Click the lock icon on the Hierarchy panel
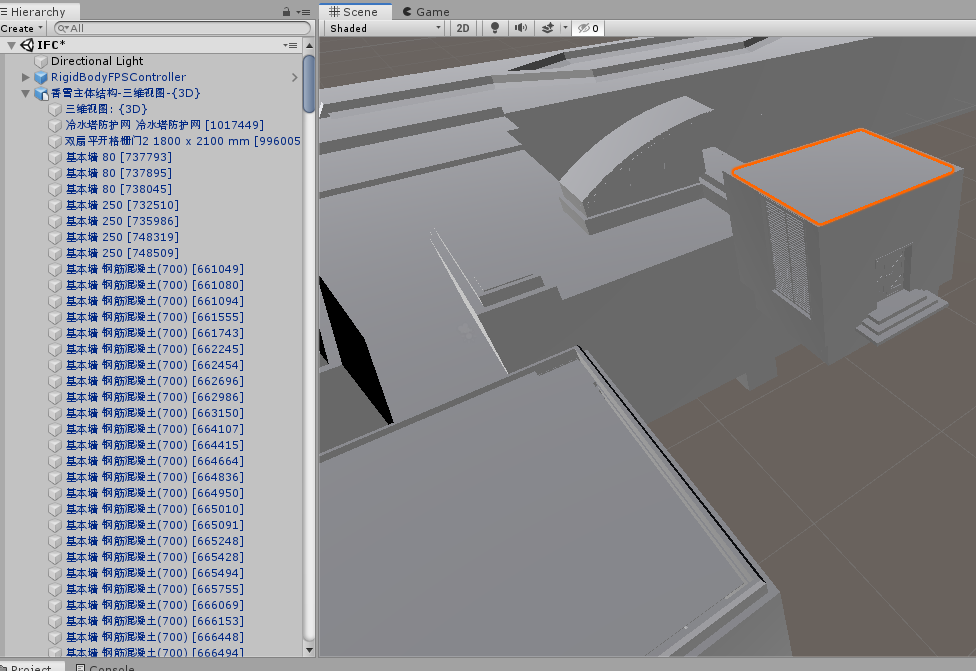 pyautogui.click(x=287, y=11)
